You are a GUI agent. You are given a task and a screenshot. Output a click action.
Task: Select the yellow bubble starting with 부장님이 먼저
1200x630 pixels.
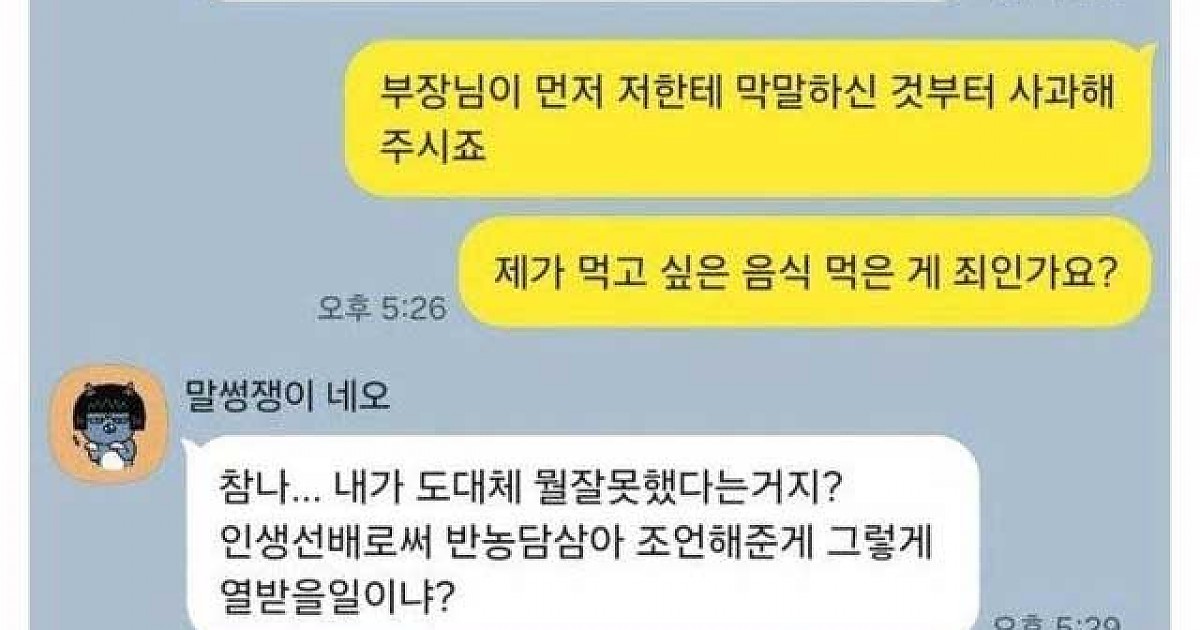point(750,118)
